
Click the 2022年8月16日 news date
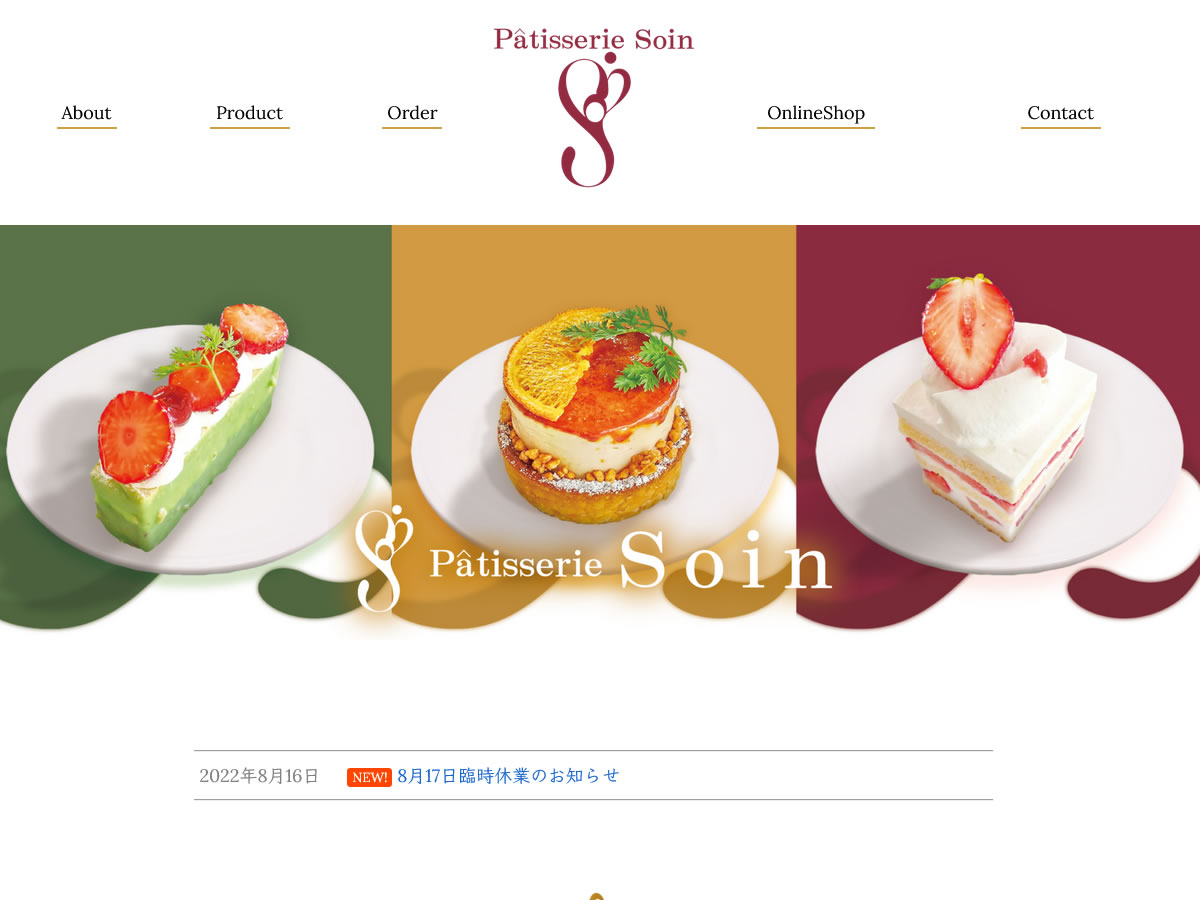click(x=259, y=776)
